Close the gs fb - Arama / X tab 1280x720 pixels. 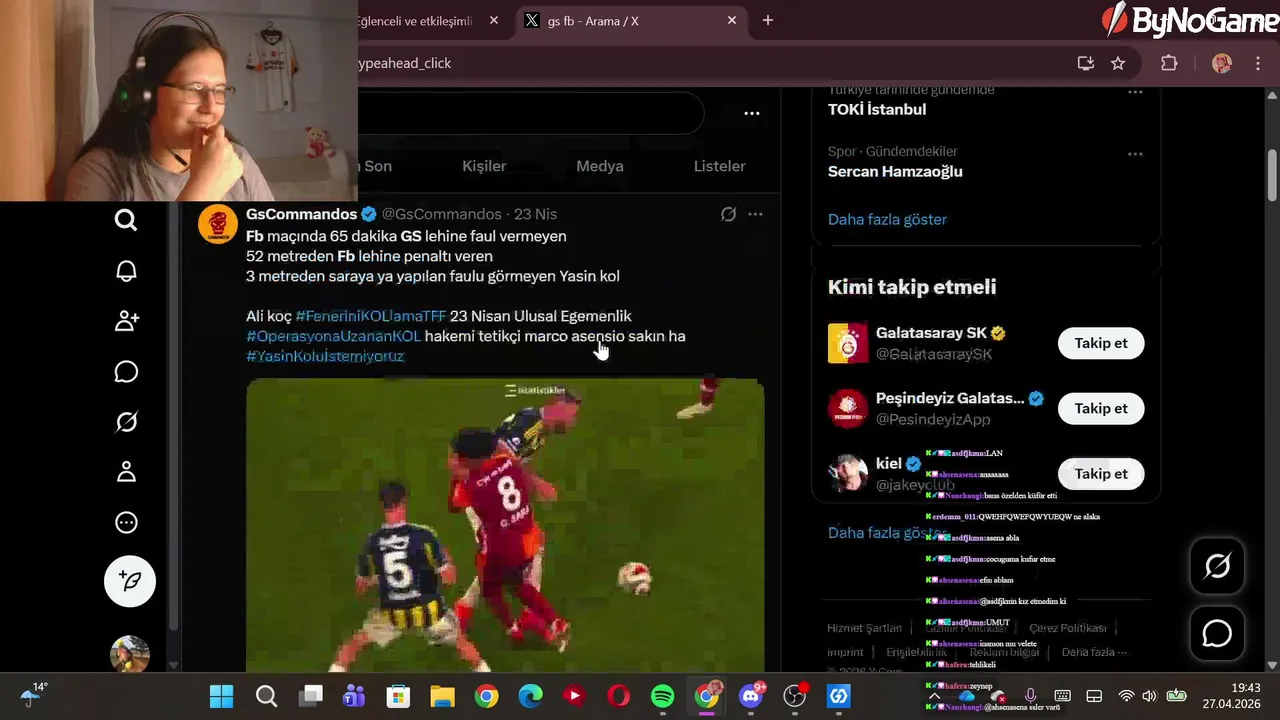pos(732,20)
